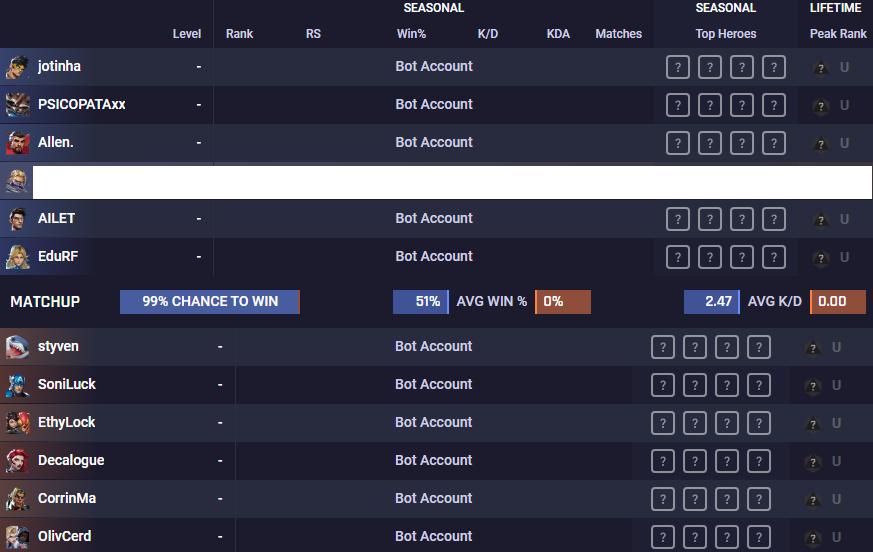
Task: Click the avatar on the blanked-out player row
Action: pyautogui.click(x=17, y=181)
